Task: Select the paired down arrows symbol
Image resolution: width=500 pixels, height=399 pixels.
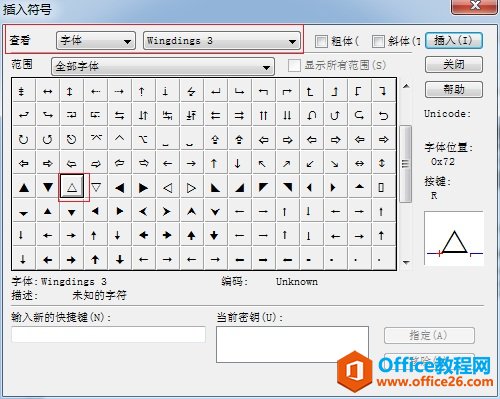Action: (287, 115)
